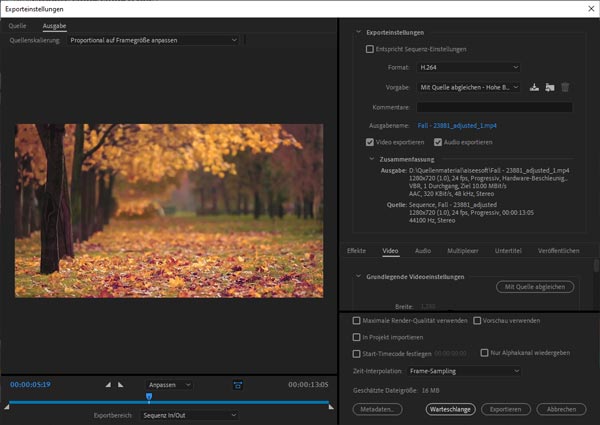Set the In point triangle icon
The width and height of the screenshot is (600, 425).
click(x=108, y=384)
